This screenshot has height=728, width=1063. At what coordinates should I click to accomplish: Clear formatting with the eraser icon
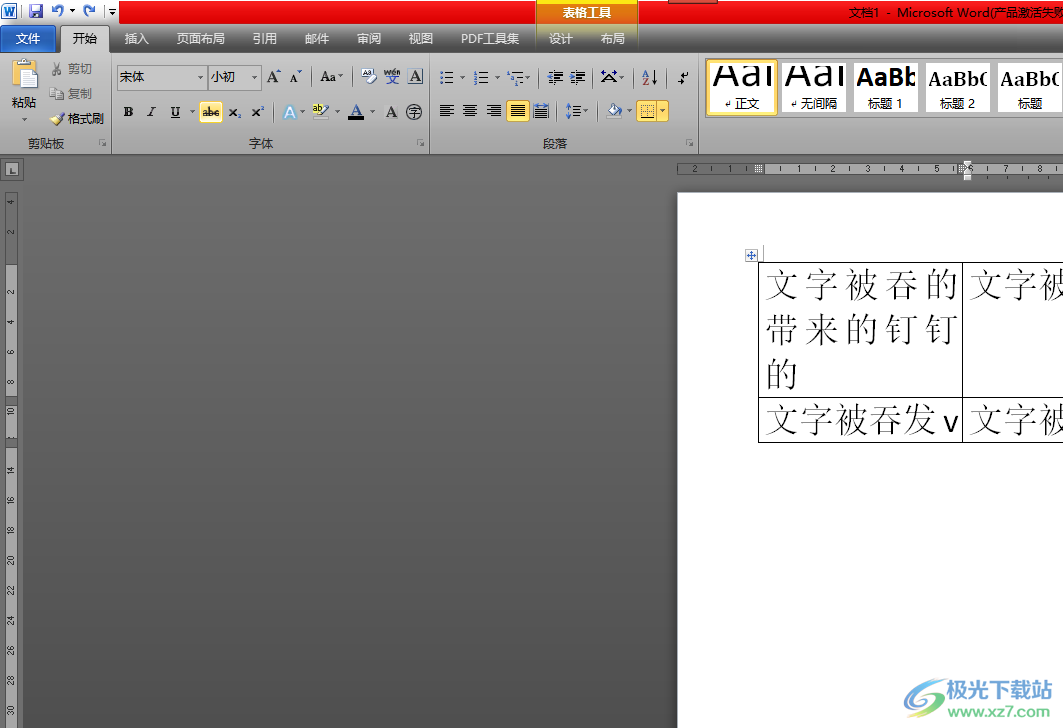[x=369, y=77]
